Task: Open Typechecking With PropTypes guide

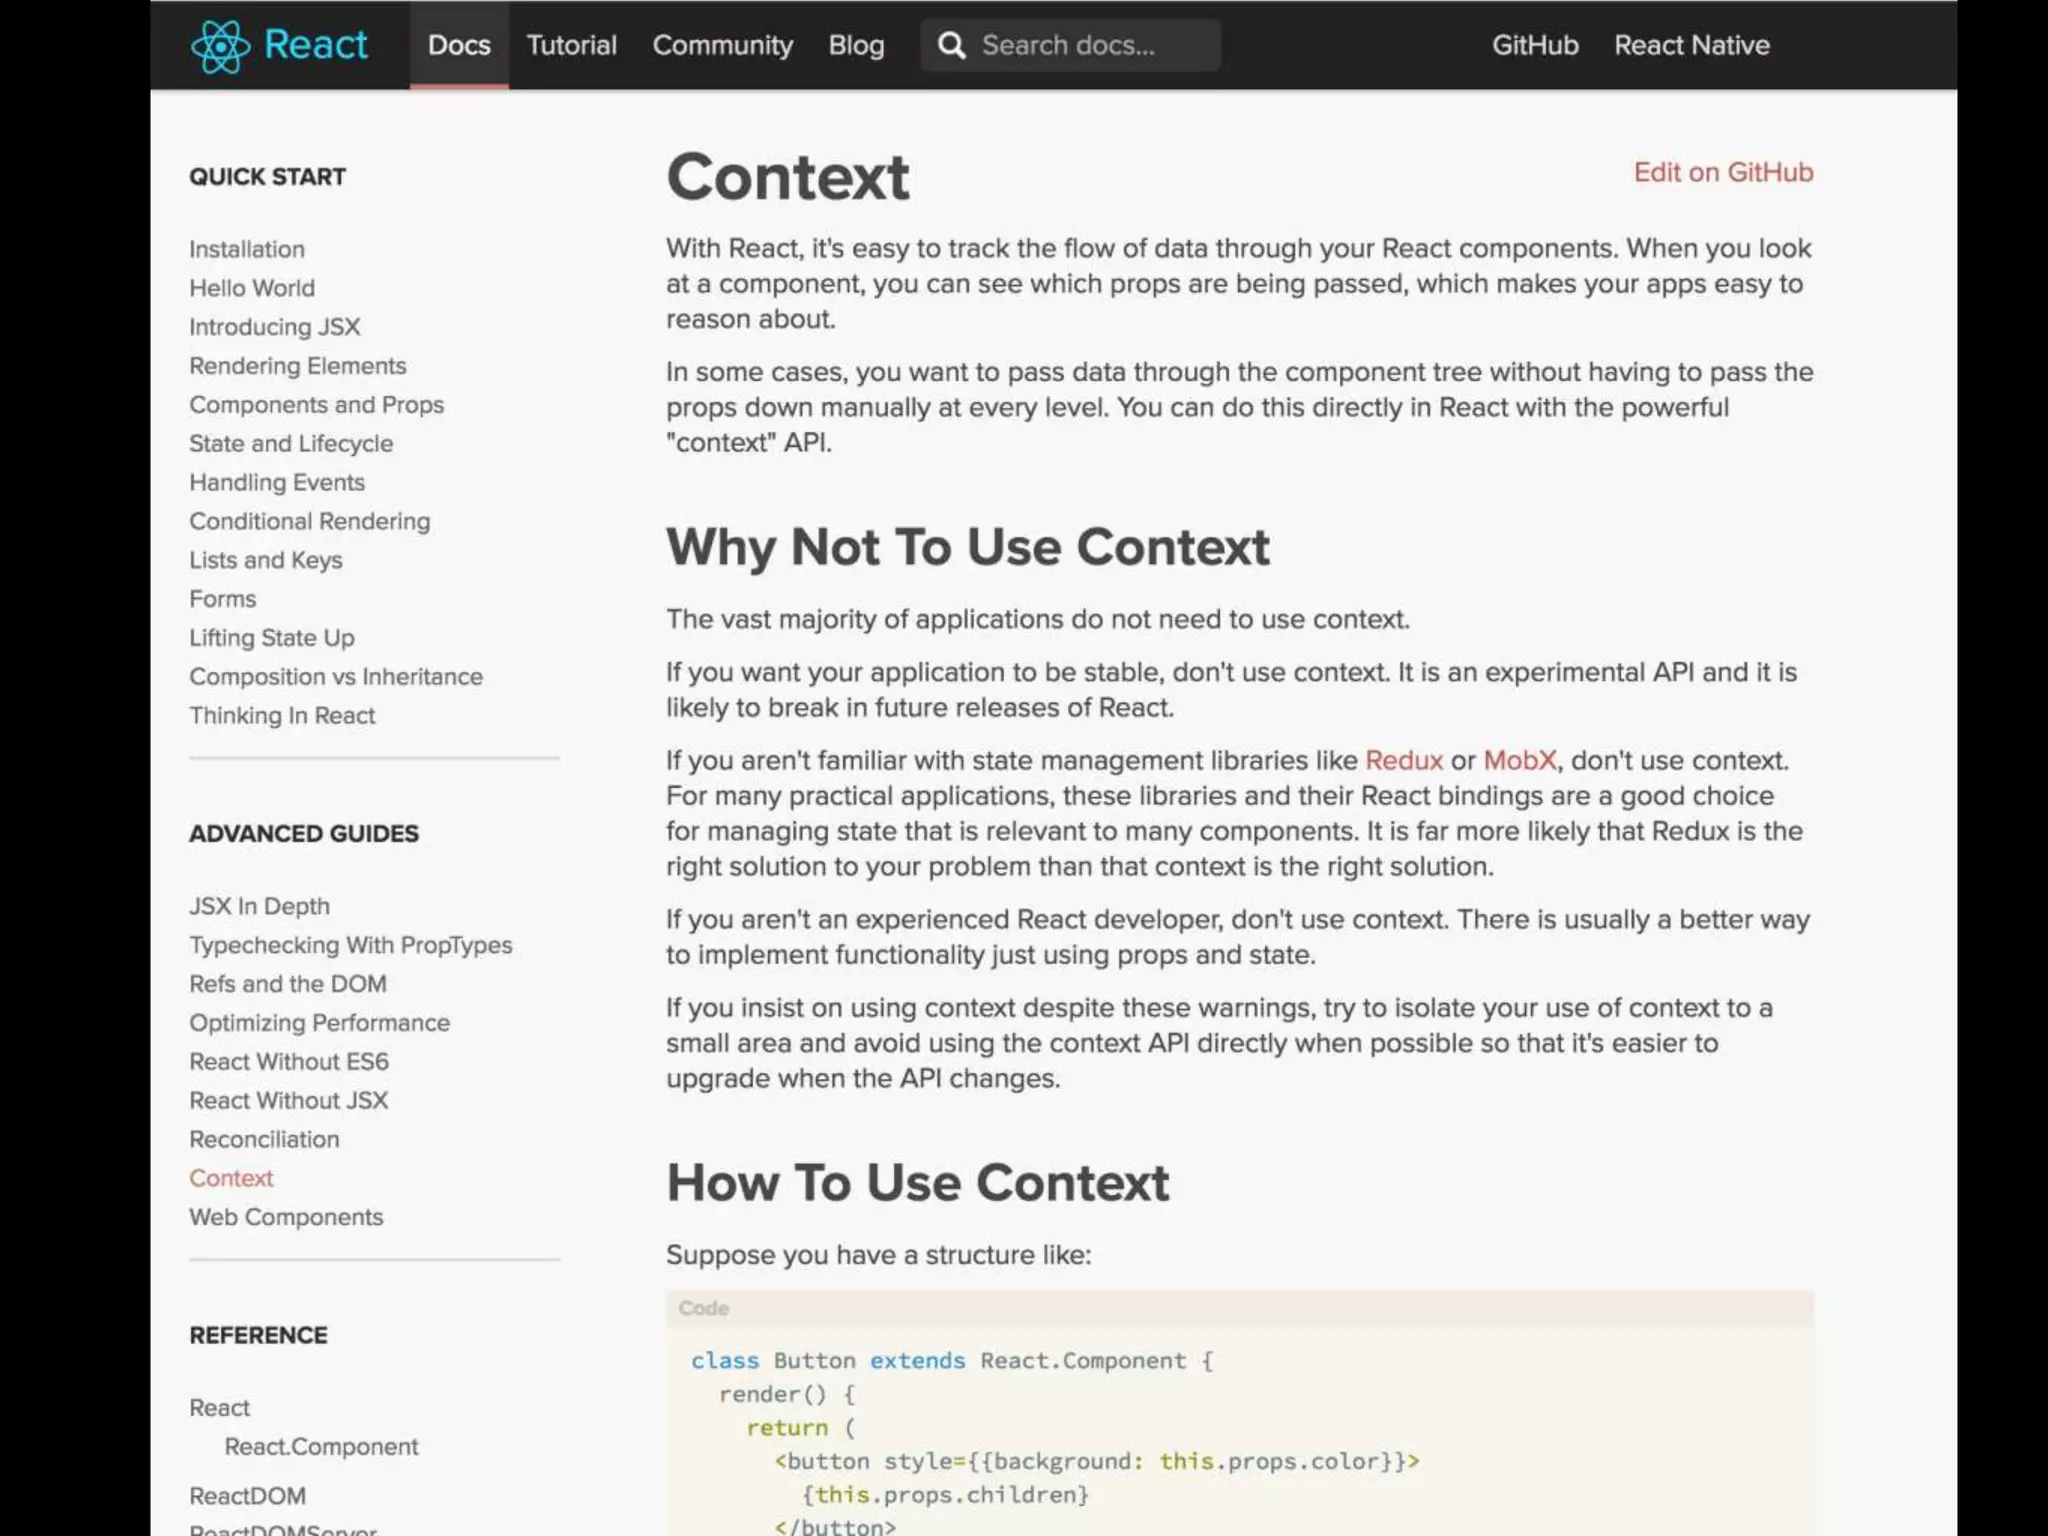Action: pos(351,945)
